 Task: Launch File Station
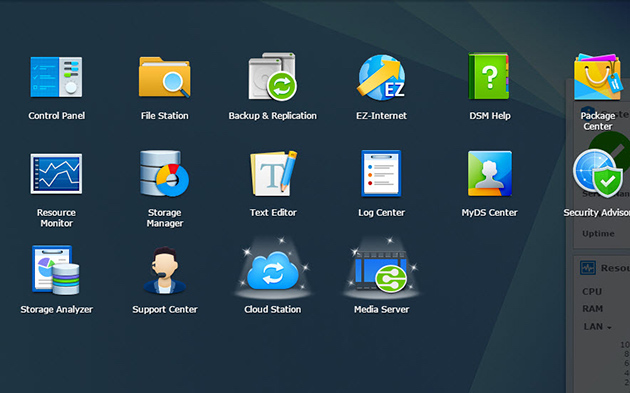pos(164,77)
